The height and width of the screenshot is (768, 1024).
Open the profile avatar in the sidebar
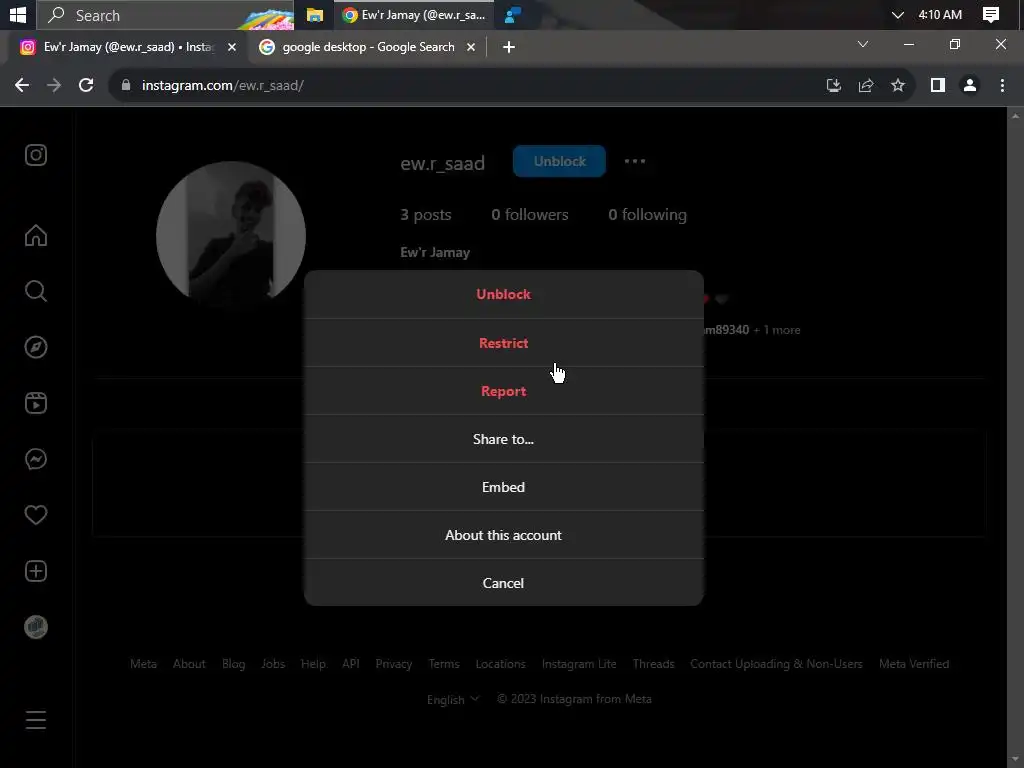point(36,627)
